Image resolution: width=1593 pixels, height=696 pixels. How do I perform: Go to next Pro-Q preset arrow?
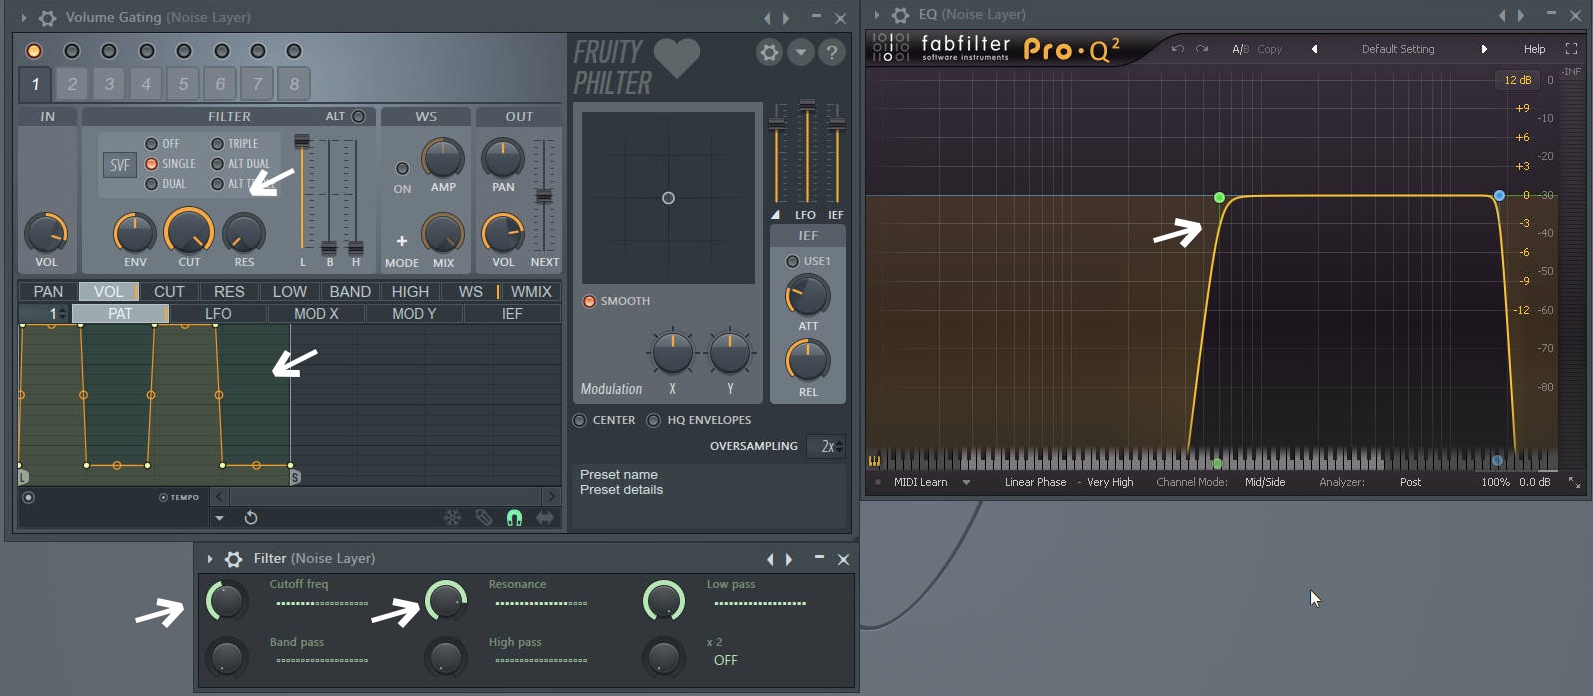1484,49
